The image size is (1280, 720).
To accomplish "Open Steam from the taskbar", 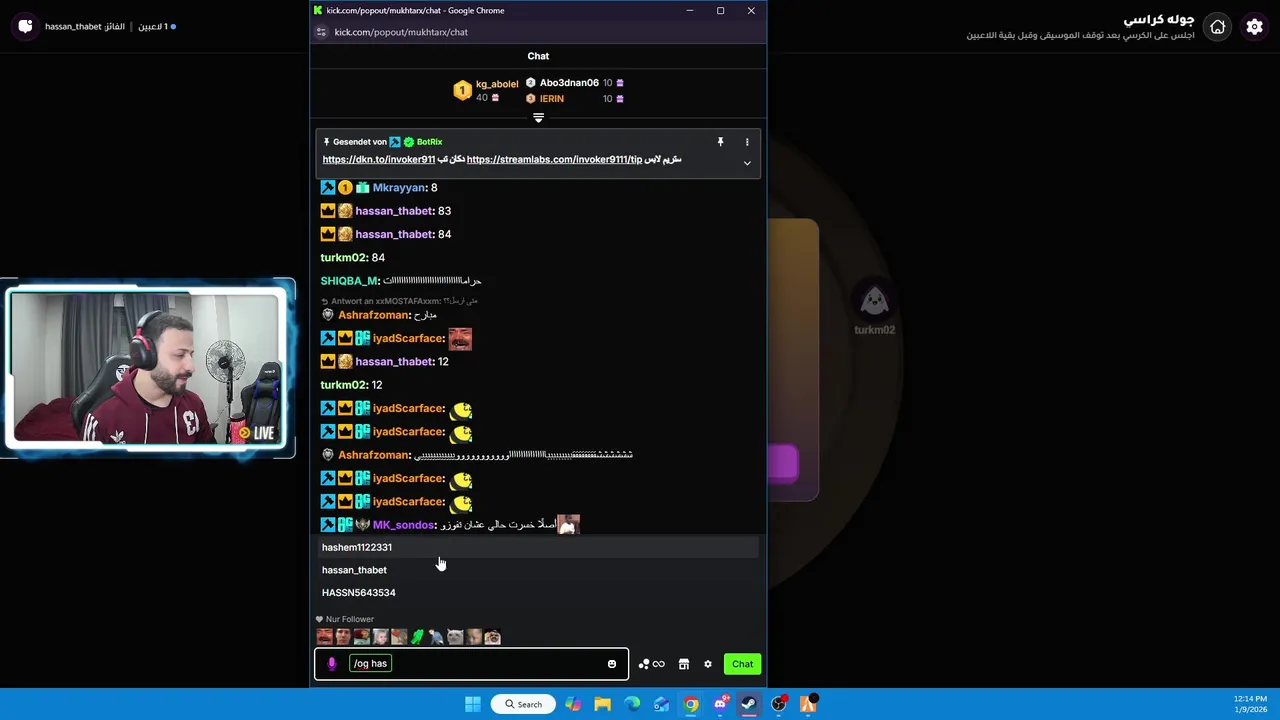I will (749, 704).
